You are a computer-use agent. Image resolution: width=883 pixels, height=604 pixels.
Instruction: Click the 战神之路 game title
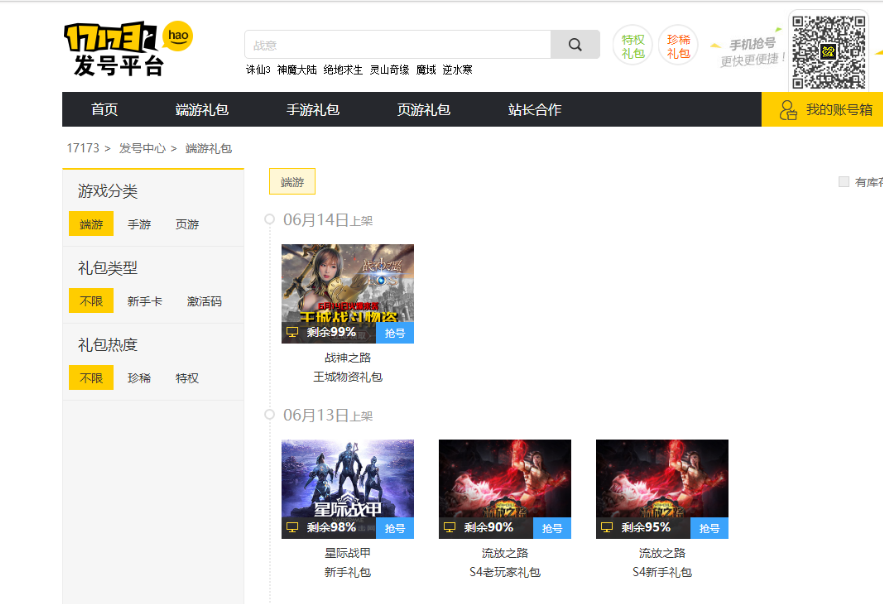347,357
